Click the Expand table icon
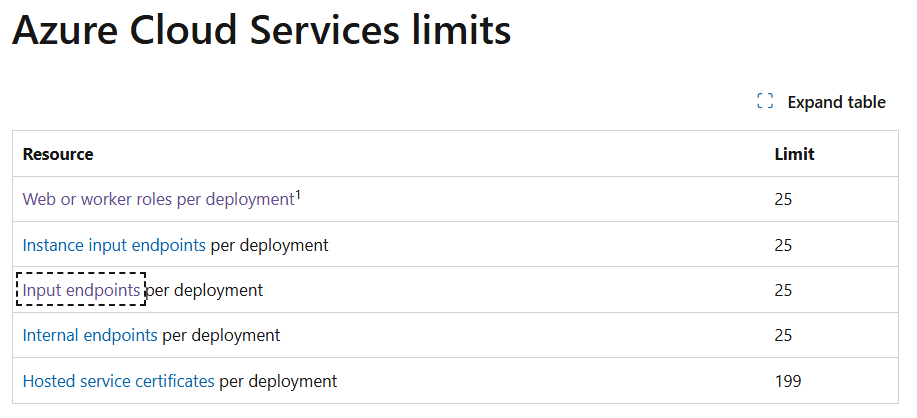 pyautogui.click(x=765, y=101)
